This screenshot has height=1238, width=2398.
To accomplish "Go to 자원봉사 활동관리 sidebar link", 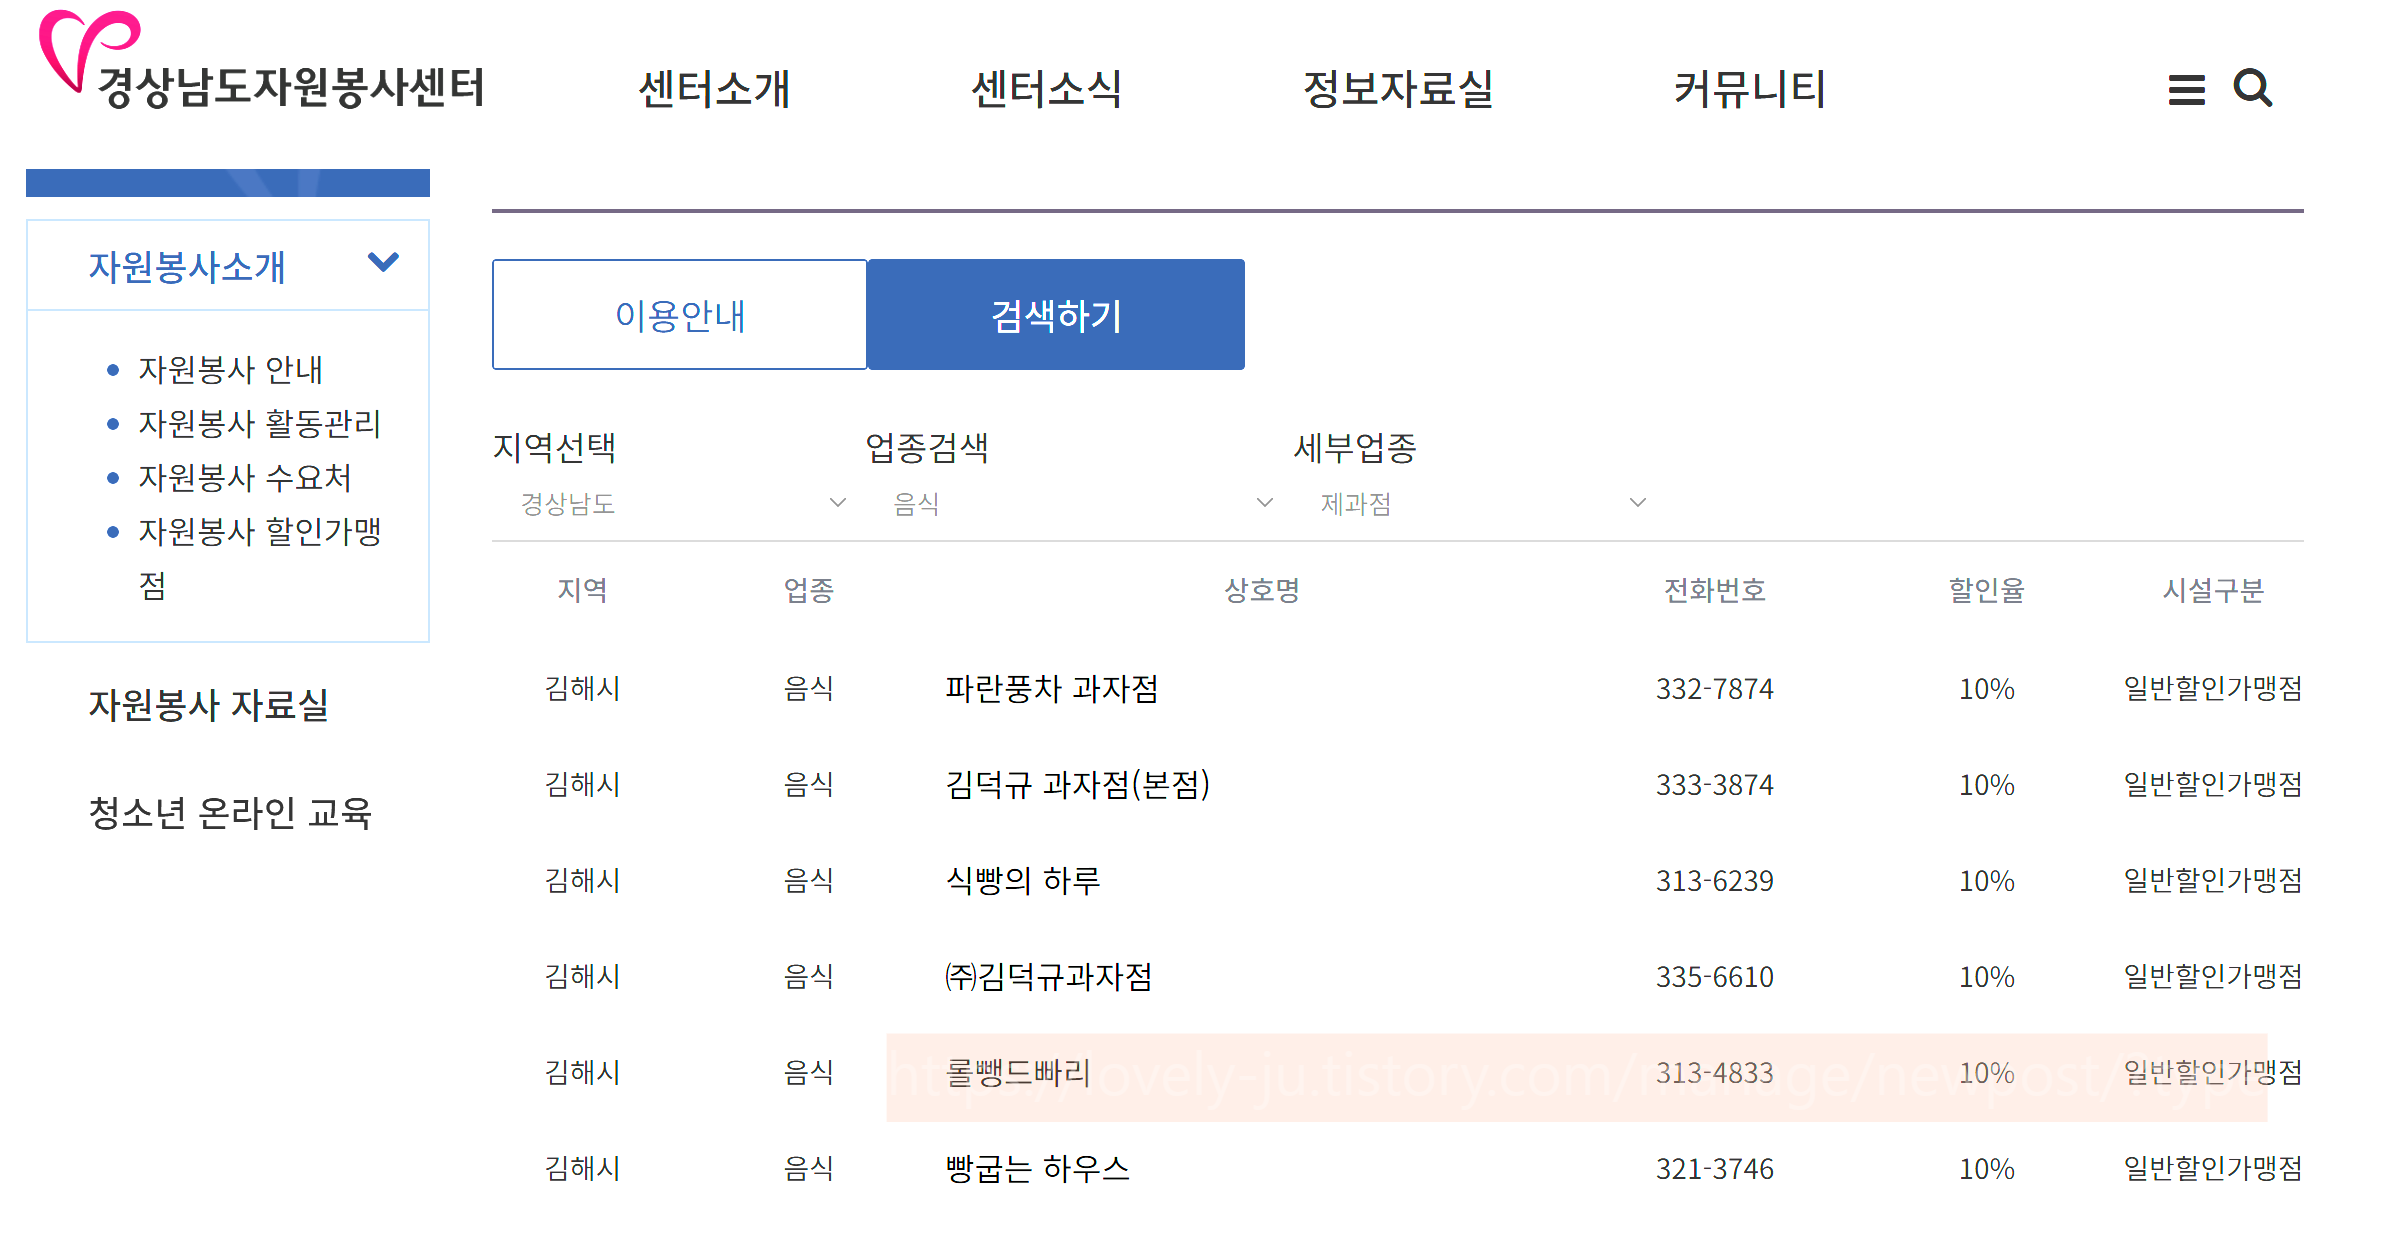I will tap(259, 424).
